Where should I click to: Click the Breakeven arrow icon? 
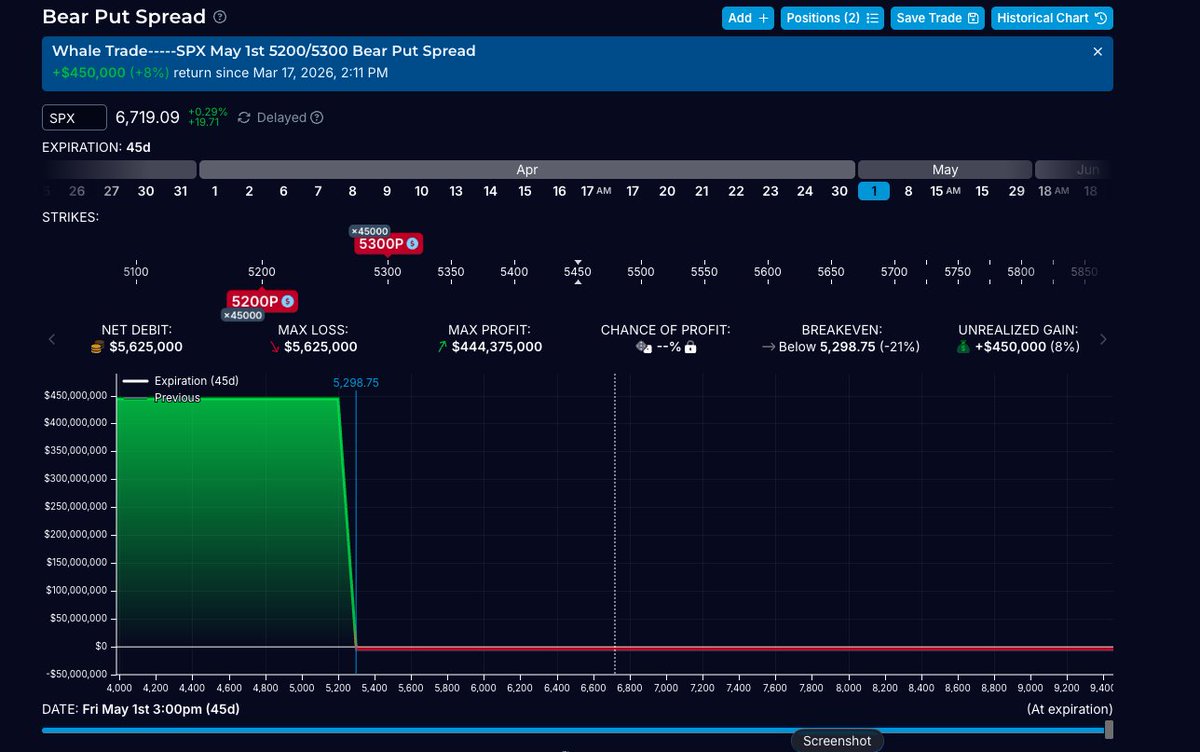pos(768,347)
